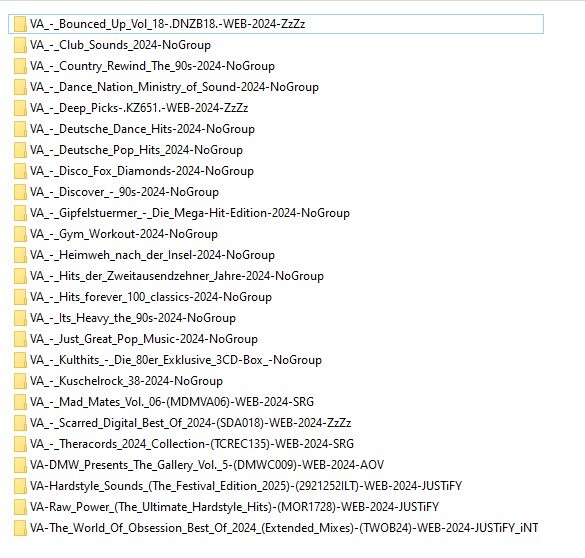The height and width of the screenshot is (558, 585).
Task: Select Gipfelstuermer_-_Die_Mega-Hit-Edition folder name
Action: [x=190, y=213]
